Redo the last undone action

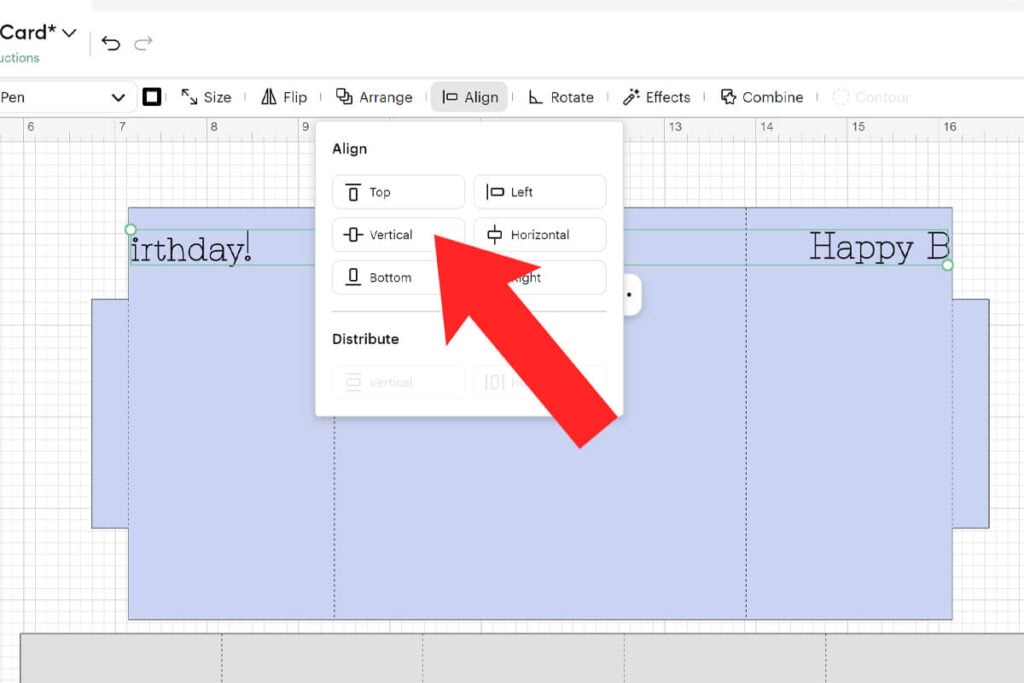pos(144,44)
